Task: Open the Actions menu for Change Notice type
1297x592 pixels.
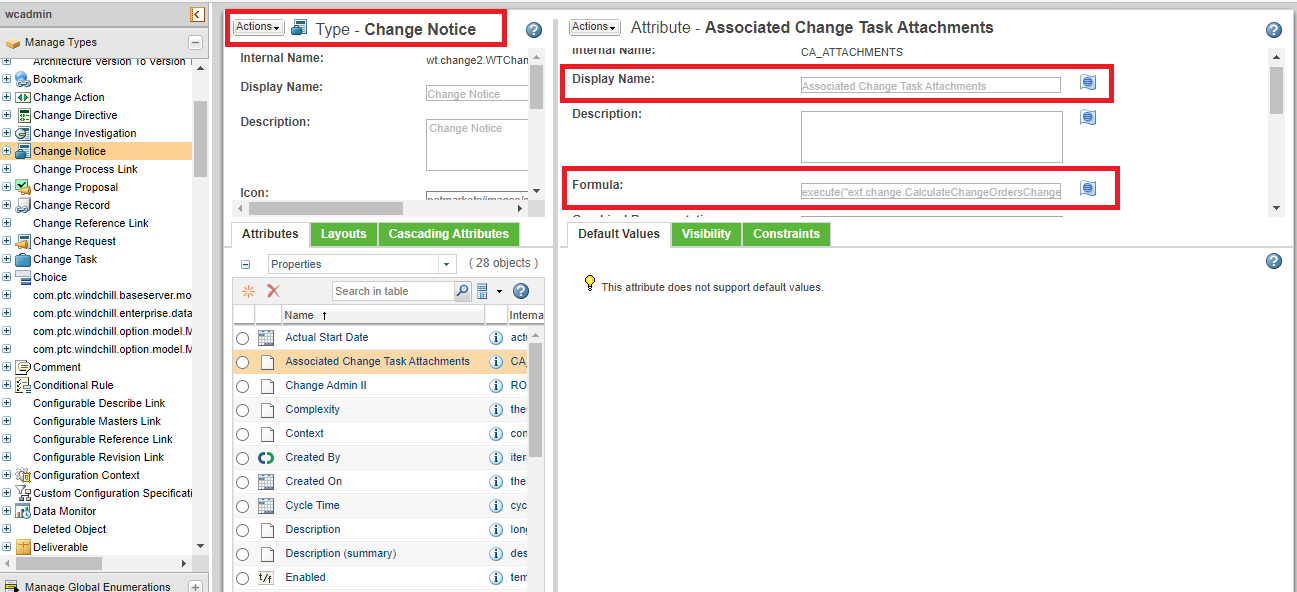Action: pyautogui.click(x=257, y=27)
